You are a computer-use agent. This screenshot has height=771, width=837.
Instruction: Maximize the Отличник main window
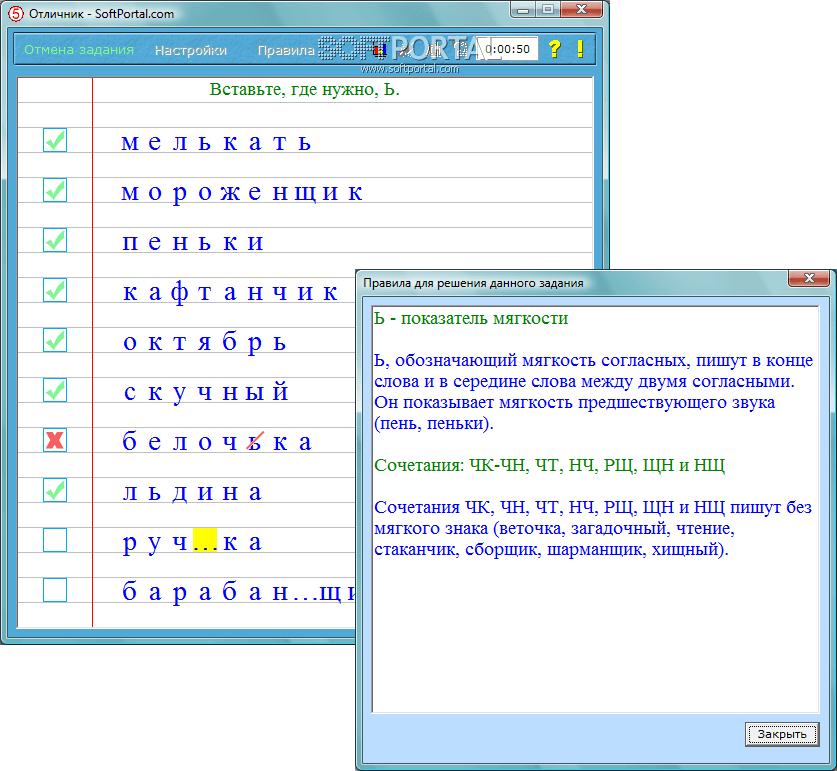click(x=548, y=10)
